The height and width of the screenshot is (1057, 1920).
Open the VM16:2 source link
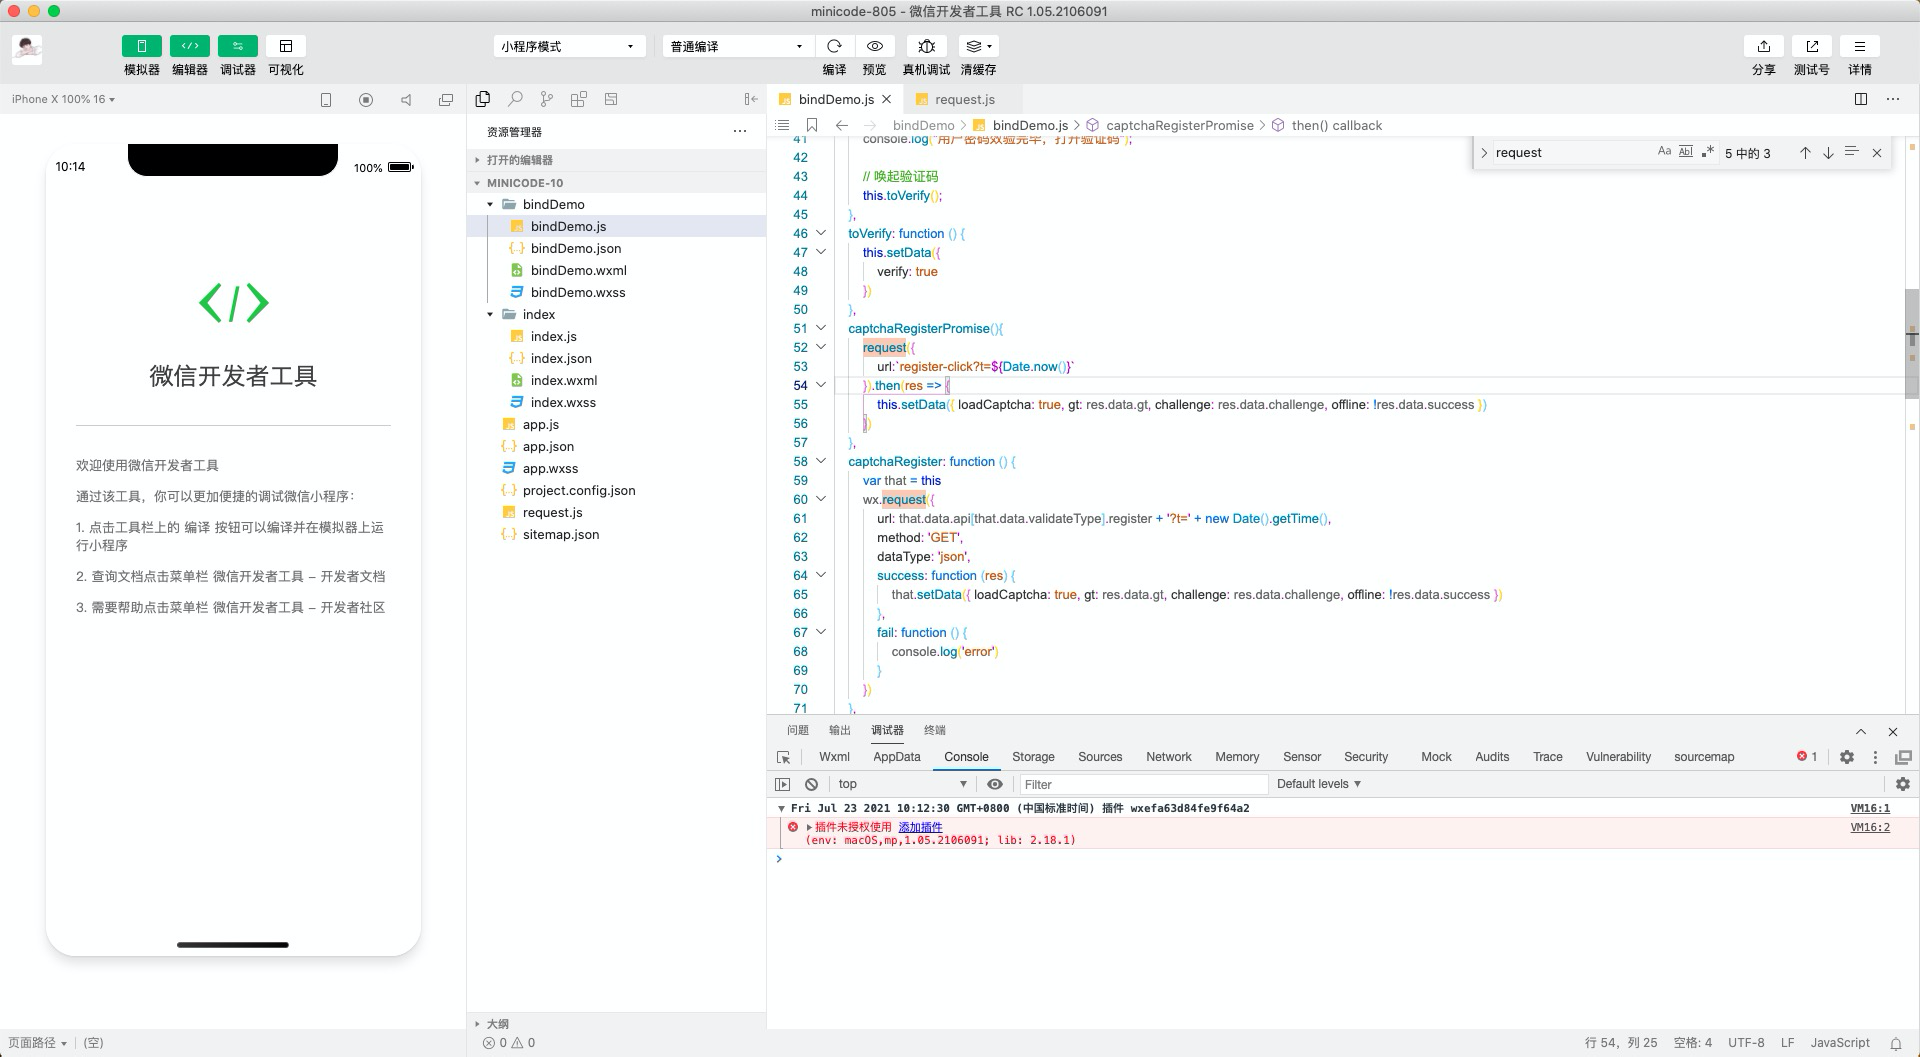click(x=1870, y=827)
